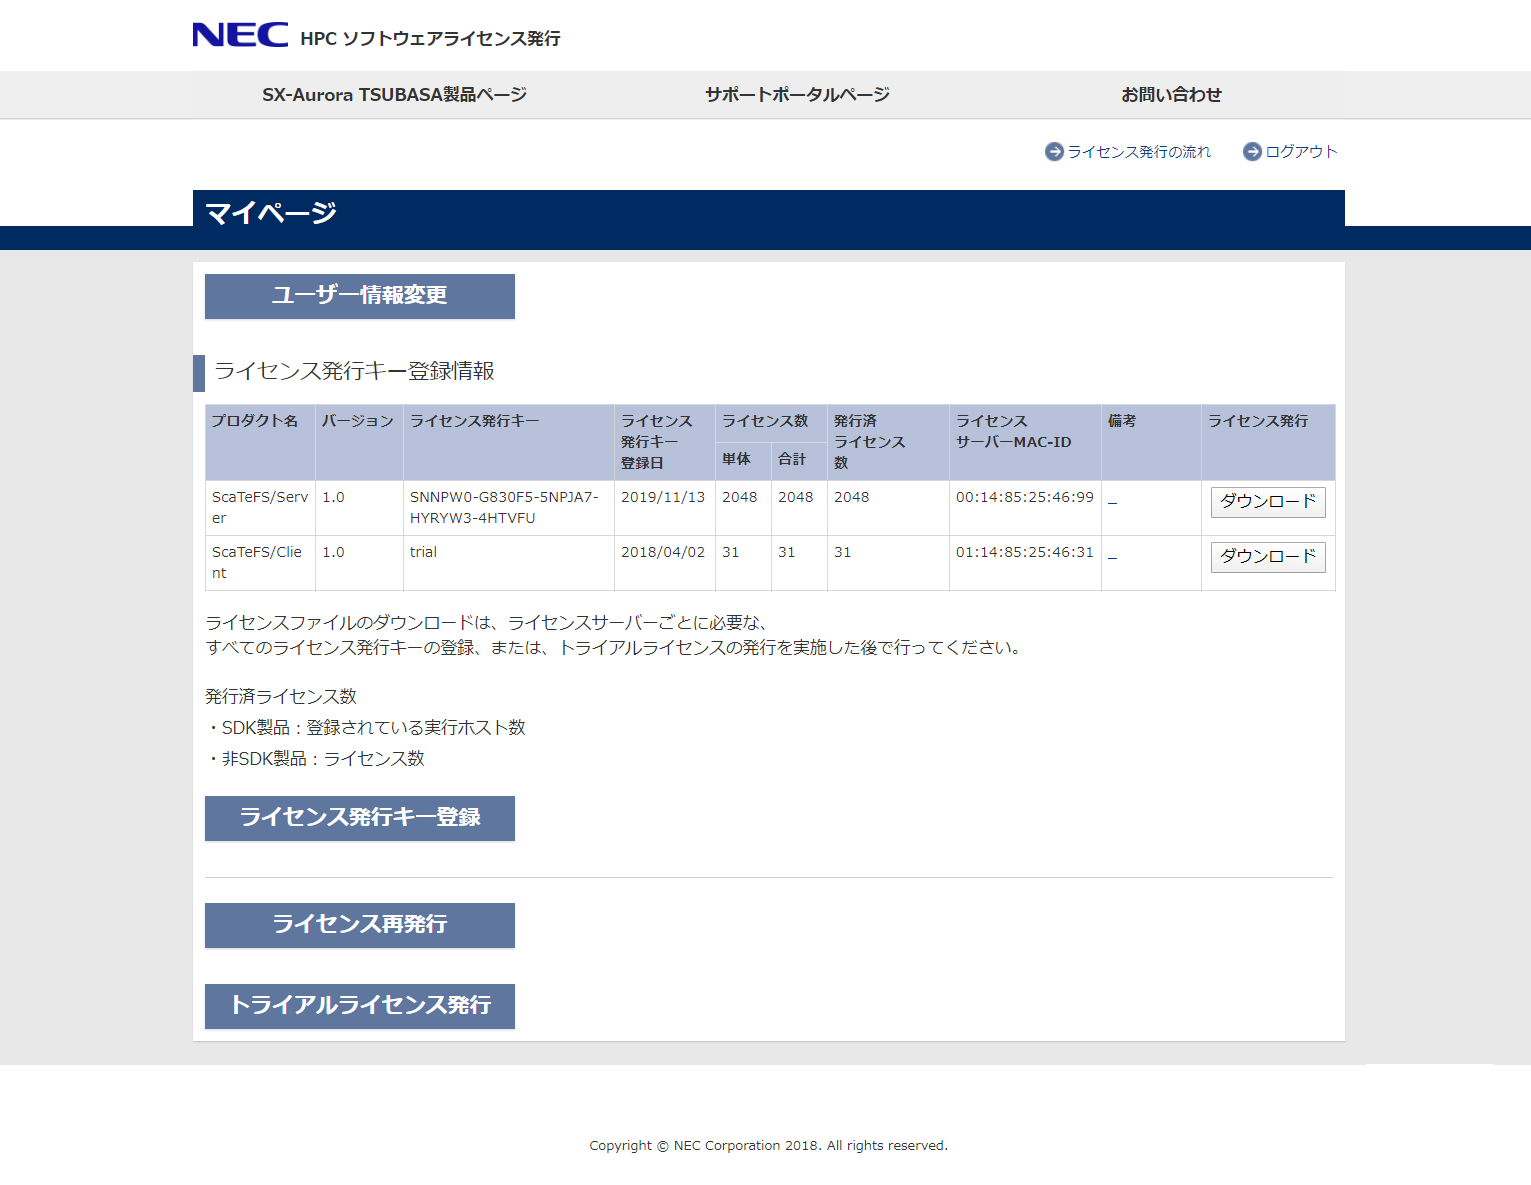This screenshot has width=1531, height=1185.
Task: Click the ライセンス発行 column header
Action: pyautogui.click(x=1268, y=442)
